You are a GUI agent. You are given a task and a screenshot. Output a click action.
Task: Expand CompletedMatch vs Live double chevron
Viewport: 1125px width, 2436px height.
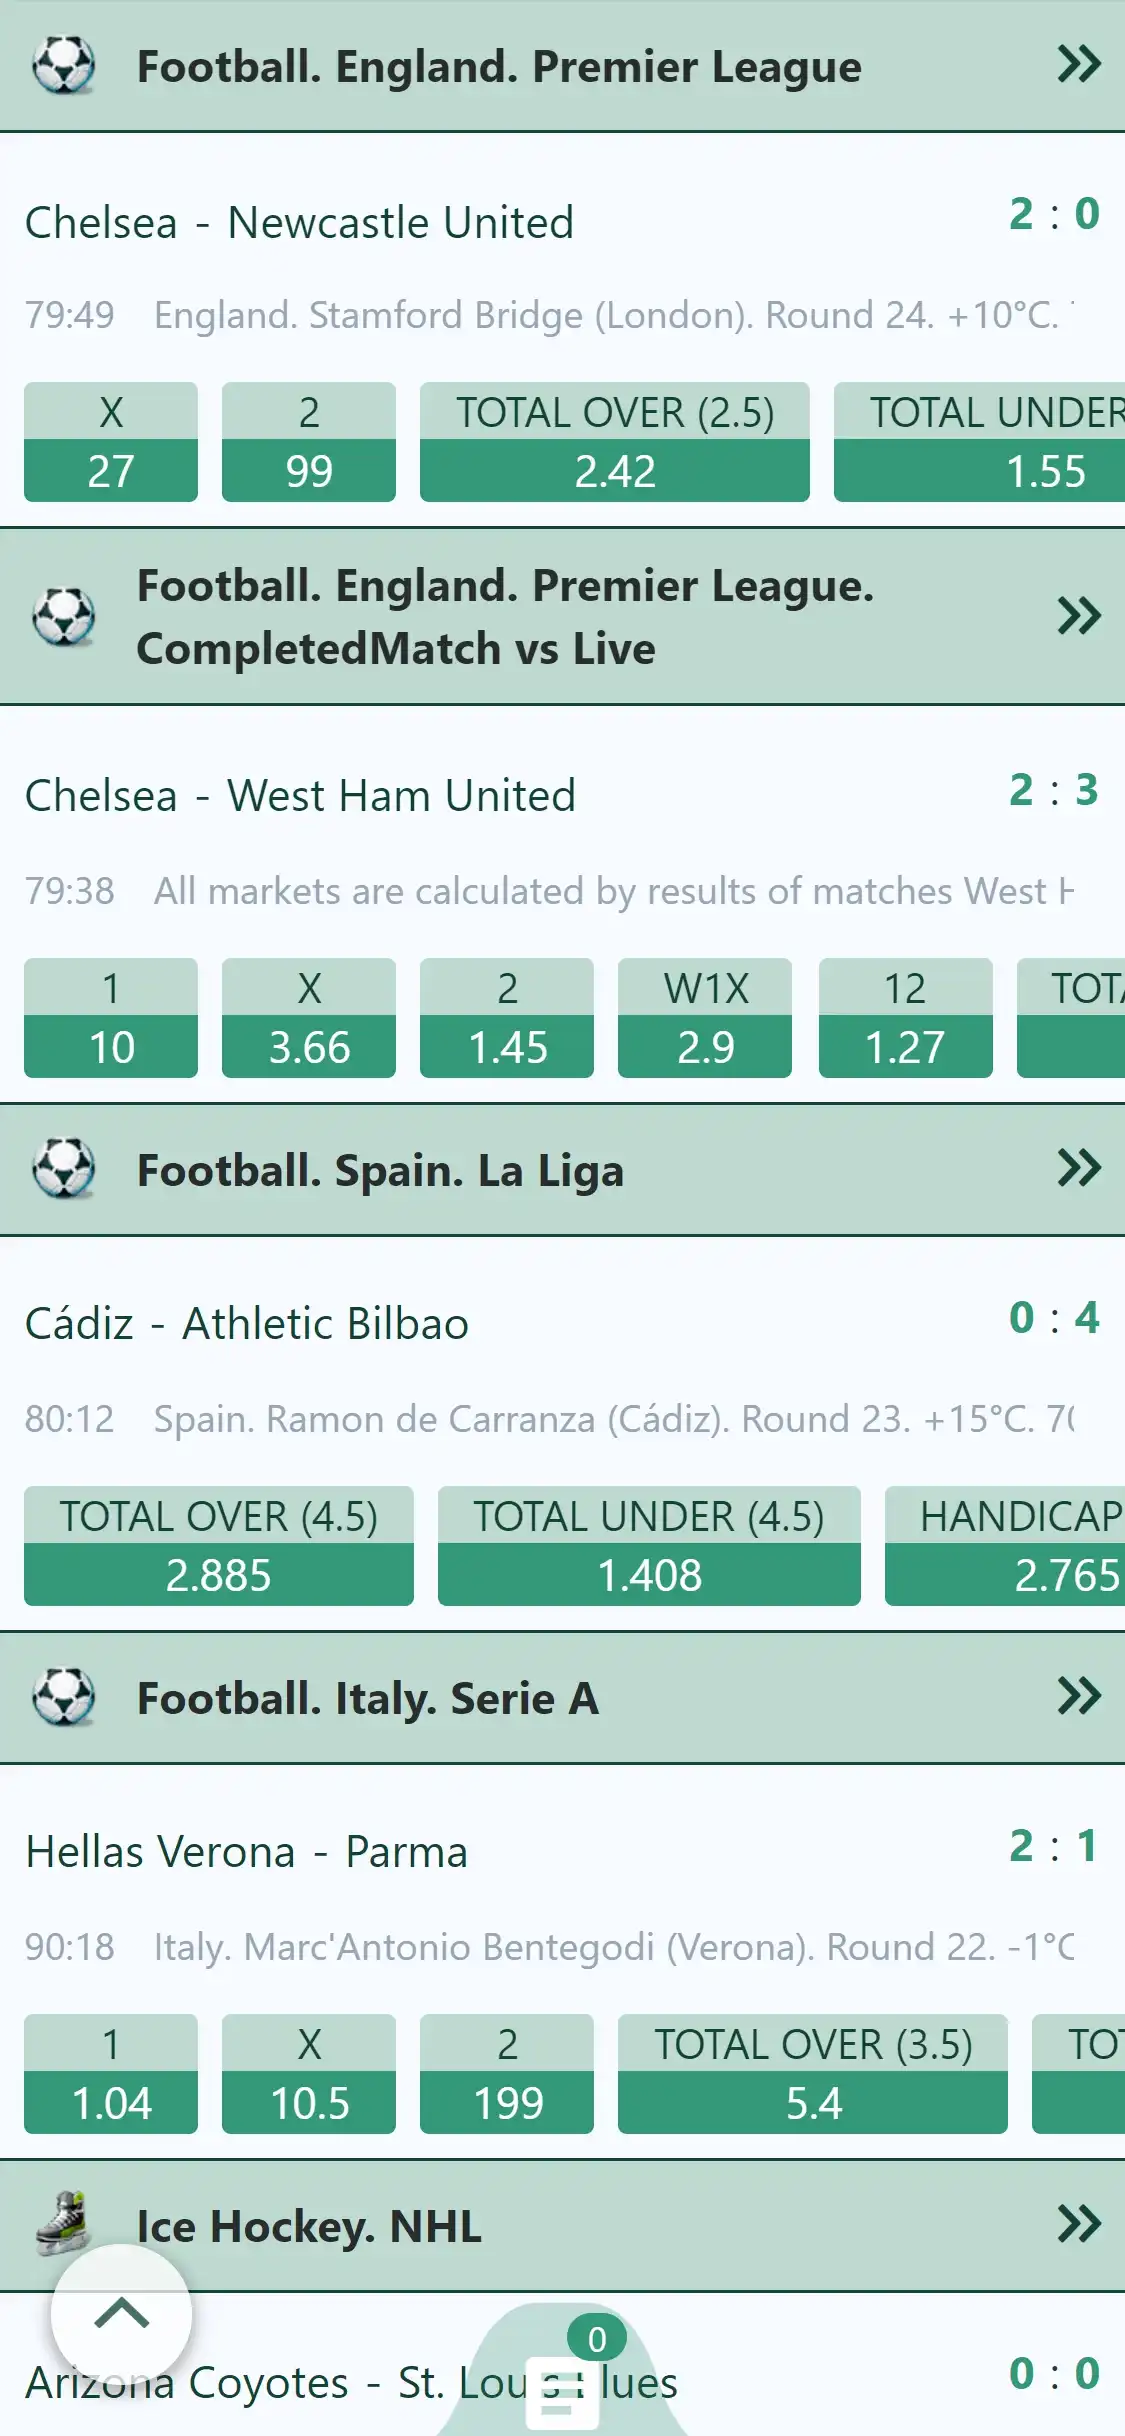point(1078,616)
